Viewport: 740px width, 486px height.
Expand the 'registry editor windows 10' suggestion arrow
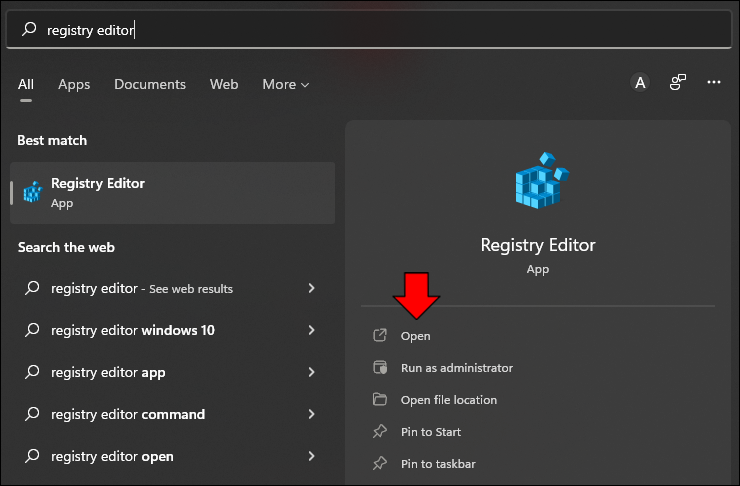coord(311,330)
